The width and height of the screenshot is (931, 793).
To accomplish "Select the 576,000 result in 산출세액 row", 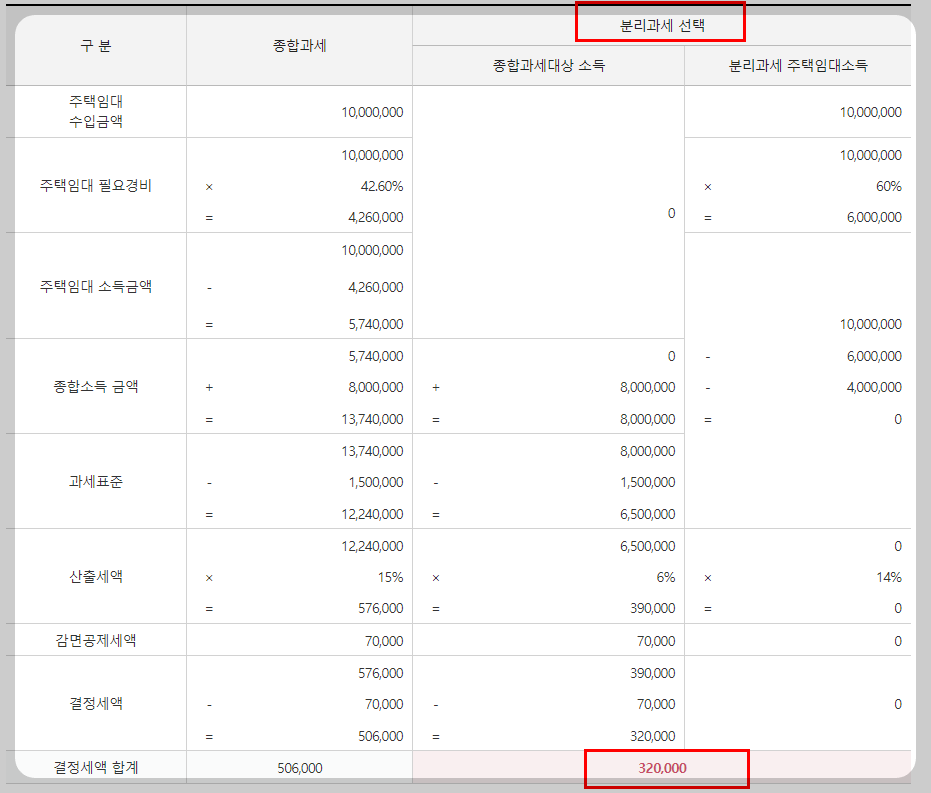I will click(x=381, y=608).
